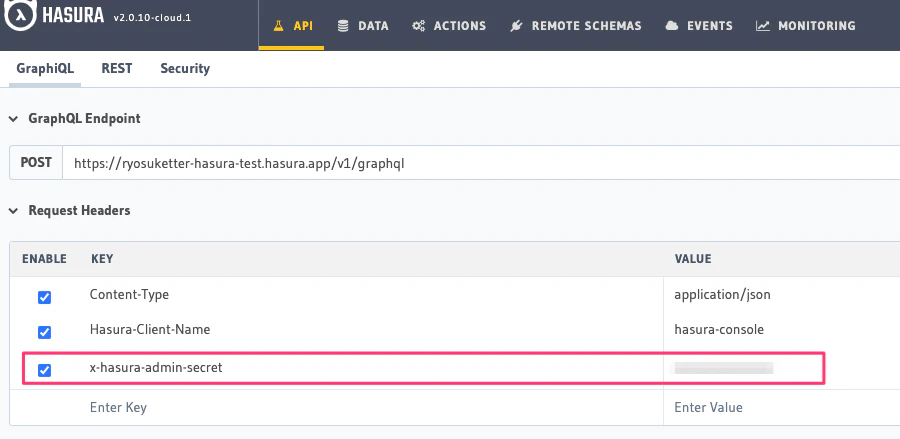Viewport: 900px width, 439px height.
Task: Open the Security sub-tab
Action: [185, 68]
